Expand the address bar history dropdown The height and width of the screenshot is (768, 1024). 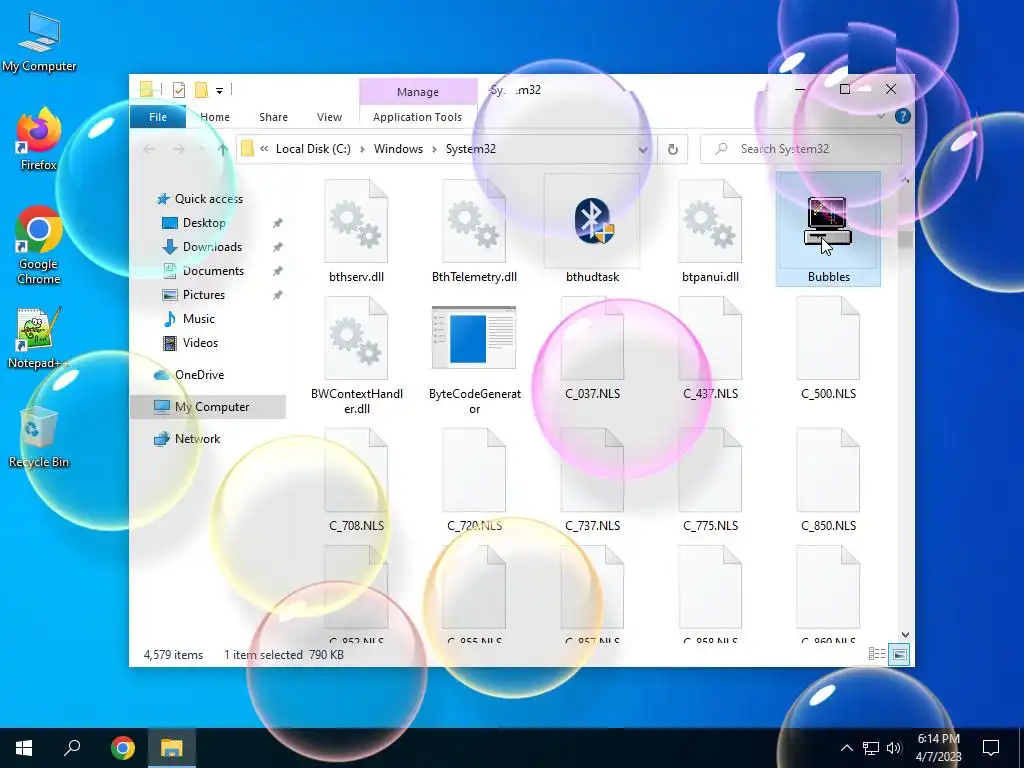[x=643, y=150]
